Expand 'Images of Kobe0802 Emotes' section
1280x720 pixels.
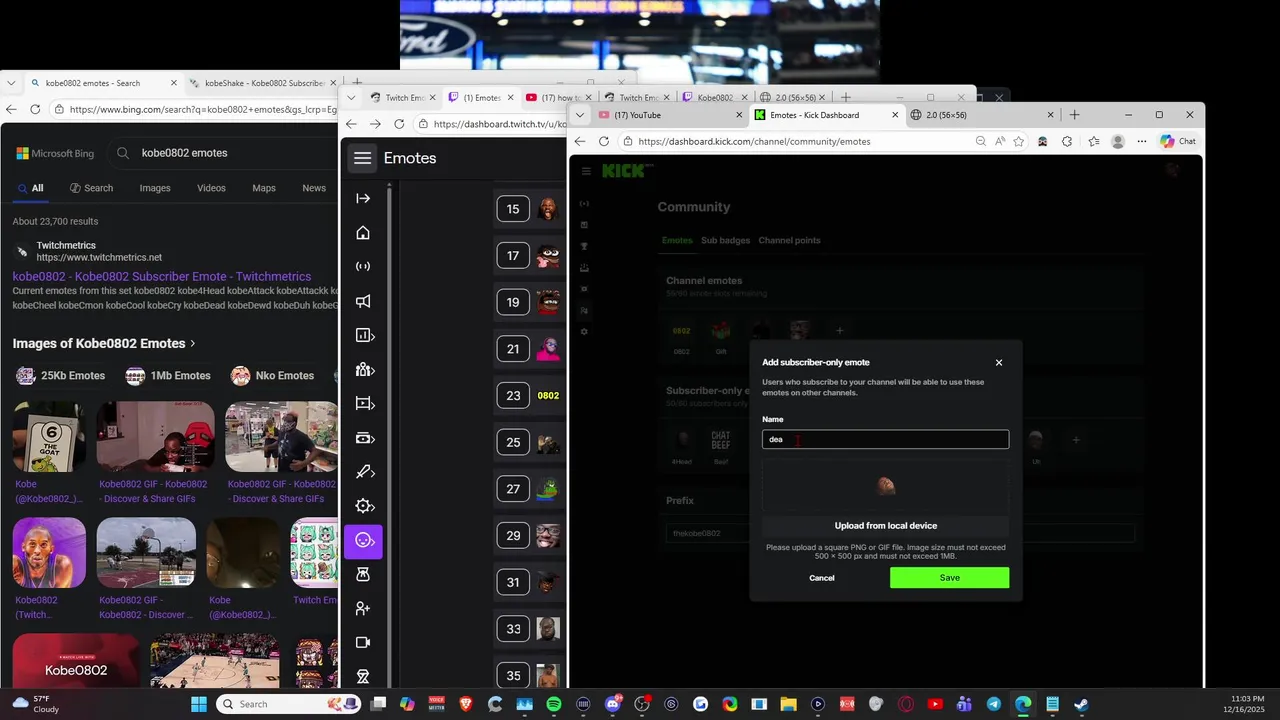[x=104, y=343]
